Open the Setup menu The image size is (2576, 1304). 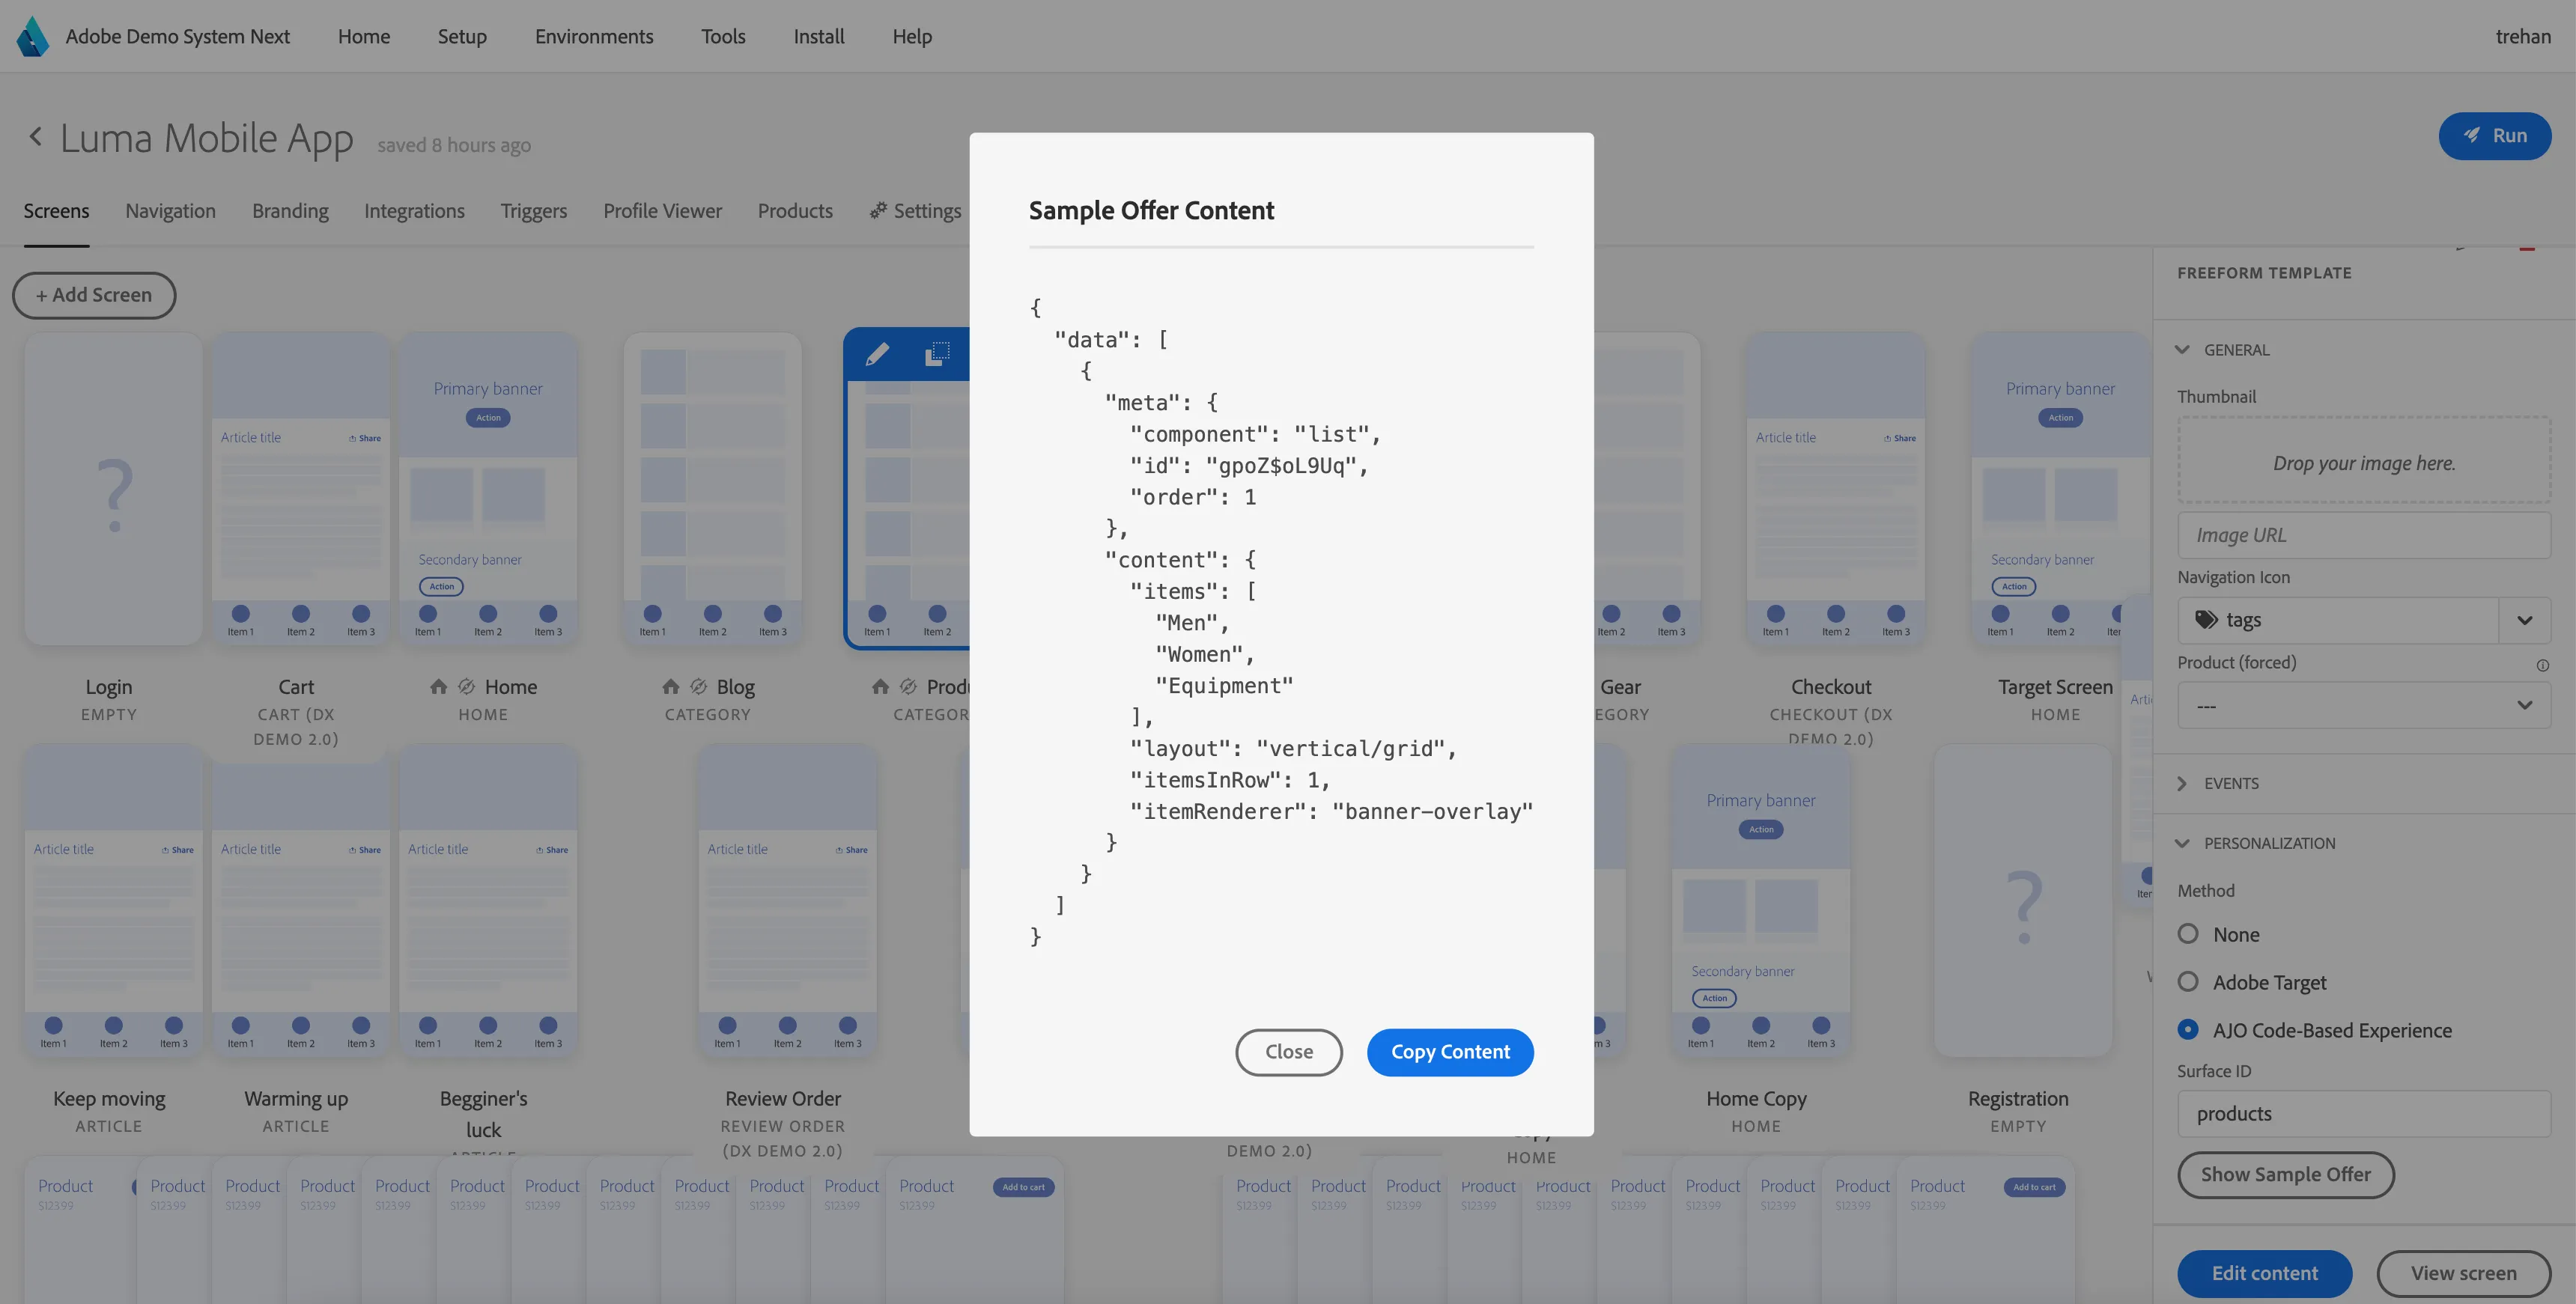point(462,36)
